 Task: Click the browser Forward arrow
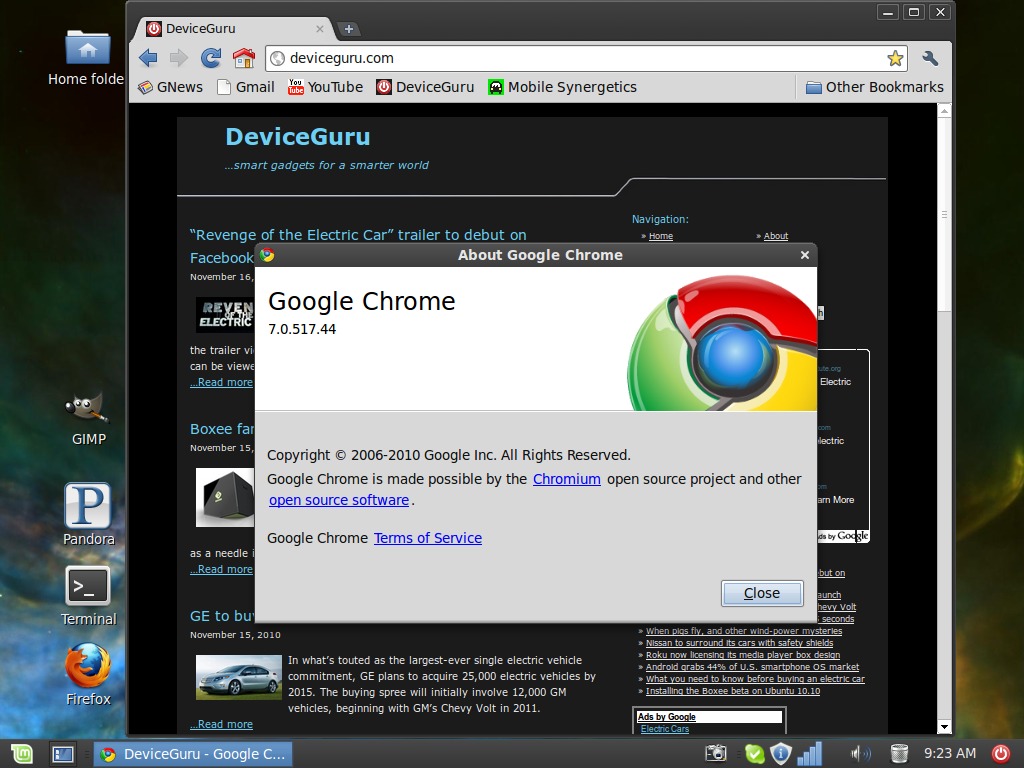coord(178,58)
